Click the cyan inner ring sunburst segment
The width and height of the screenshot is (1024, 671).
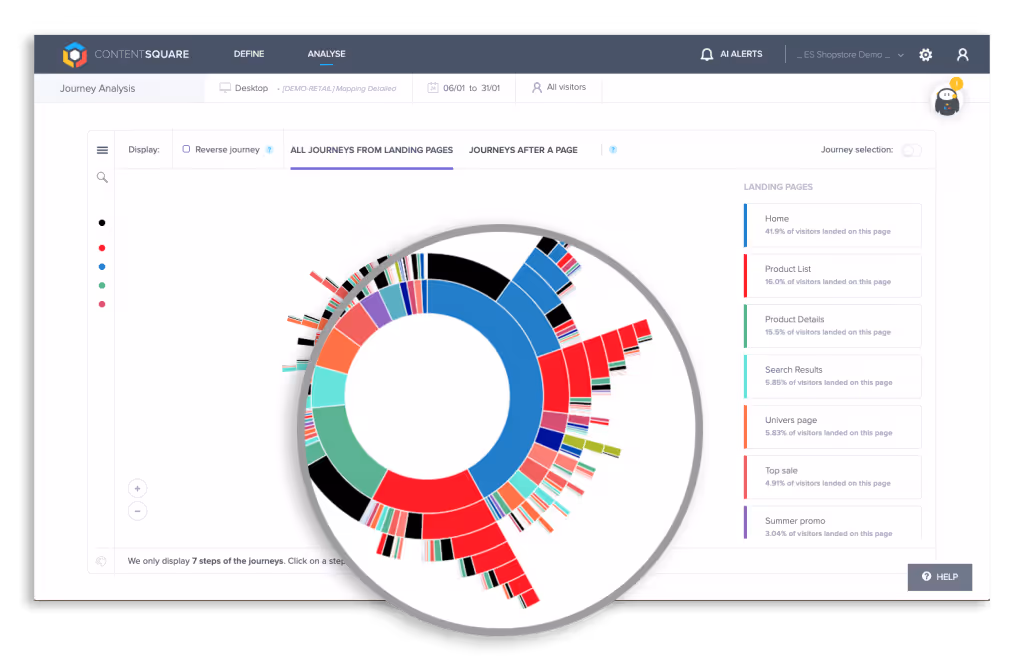pyautogui.click(x=330, y=387)
